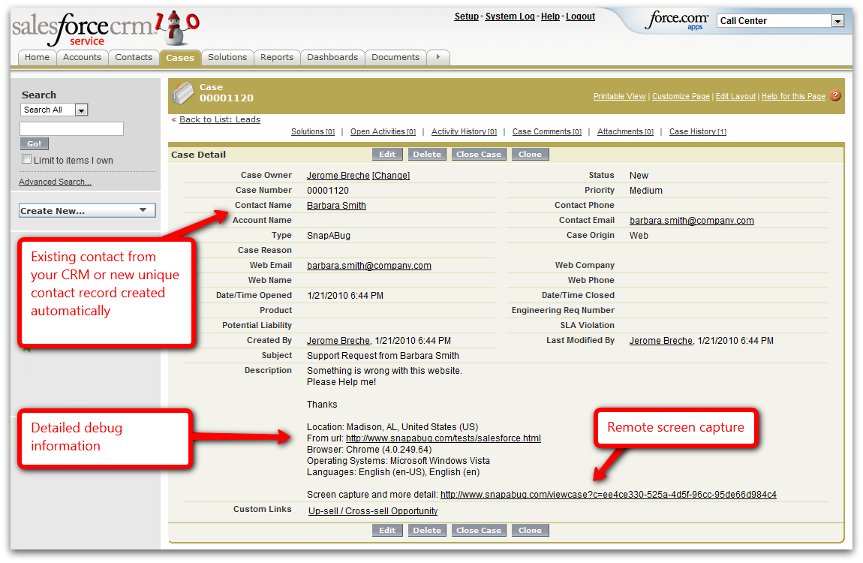Open the System Log link

(510, 17)
